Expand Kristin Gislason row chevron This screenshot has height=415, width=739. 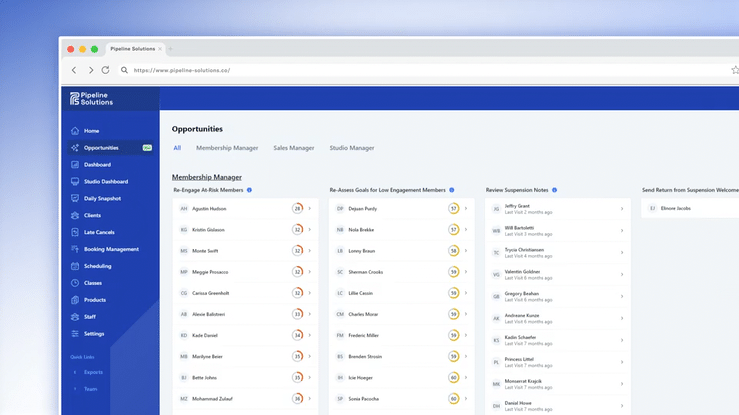pos(310,230)
